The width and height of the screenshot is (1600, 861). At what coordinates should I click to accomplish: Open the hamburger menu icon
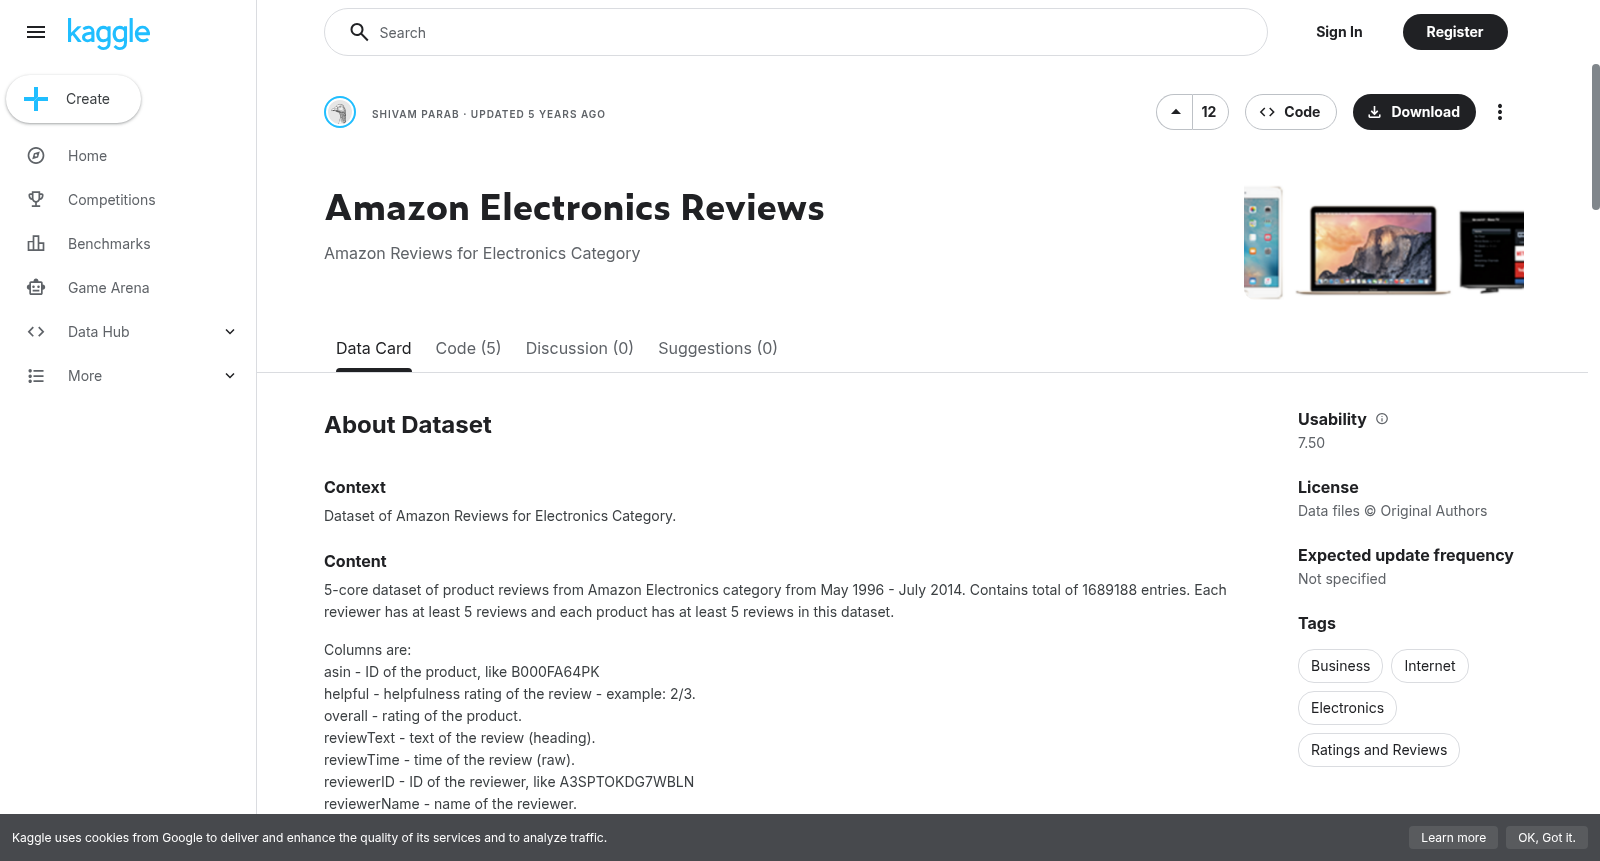(x=36, y=32)
